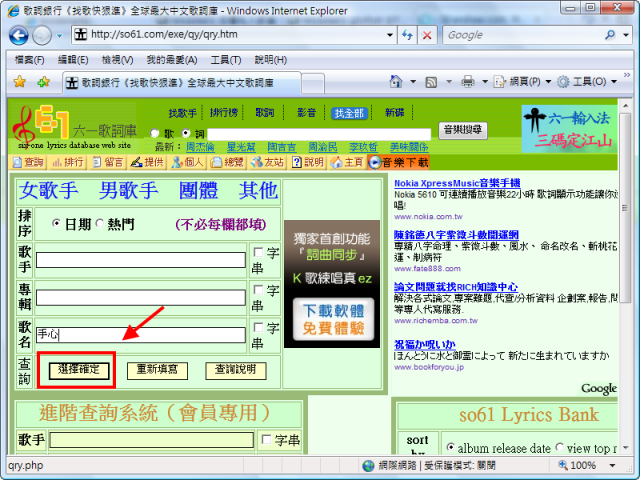Open the 檢視(V) menu

point(117,60)
